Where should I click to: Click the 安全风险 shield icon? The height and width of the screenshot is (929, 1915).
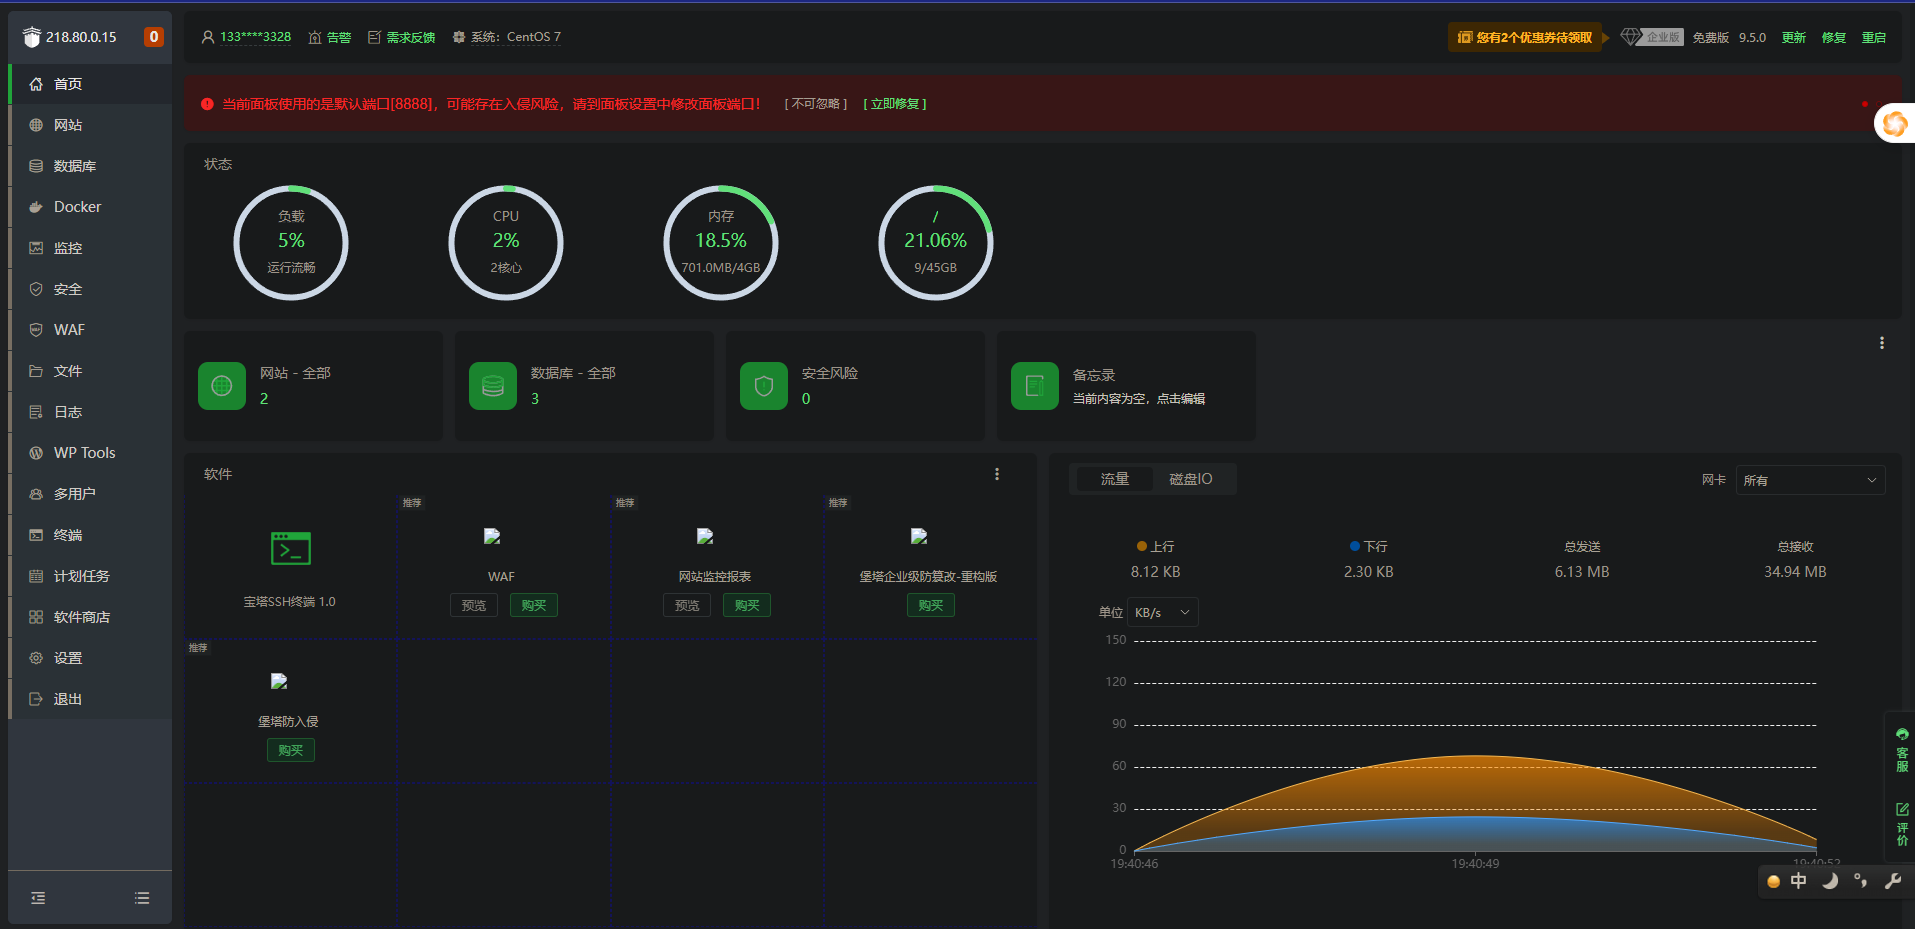[x=764, y=386]
